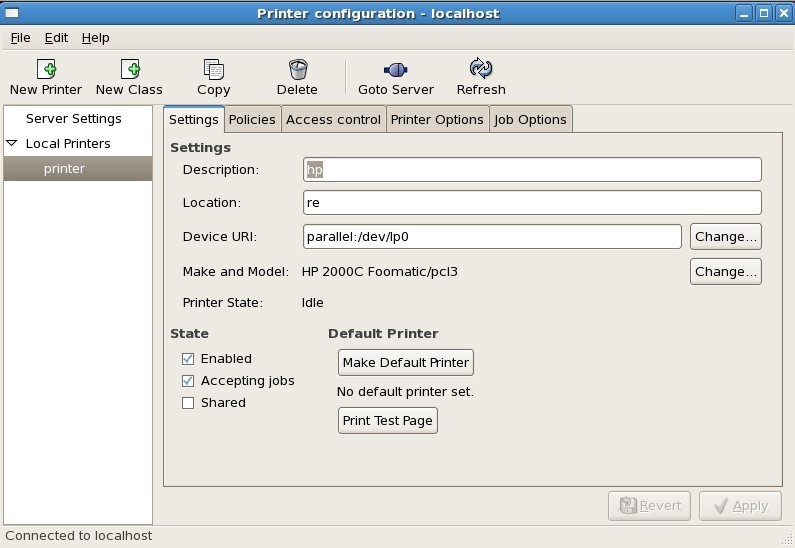Select the printer entry in sidebar
This screenshot has height=548, width=795.
tap(78, 168)
